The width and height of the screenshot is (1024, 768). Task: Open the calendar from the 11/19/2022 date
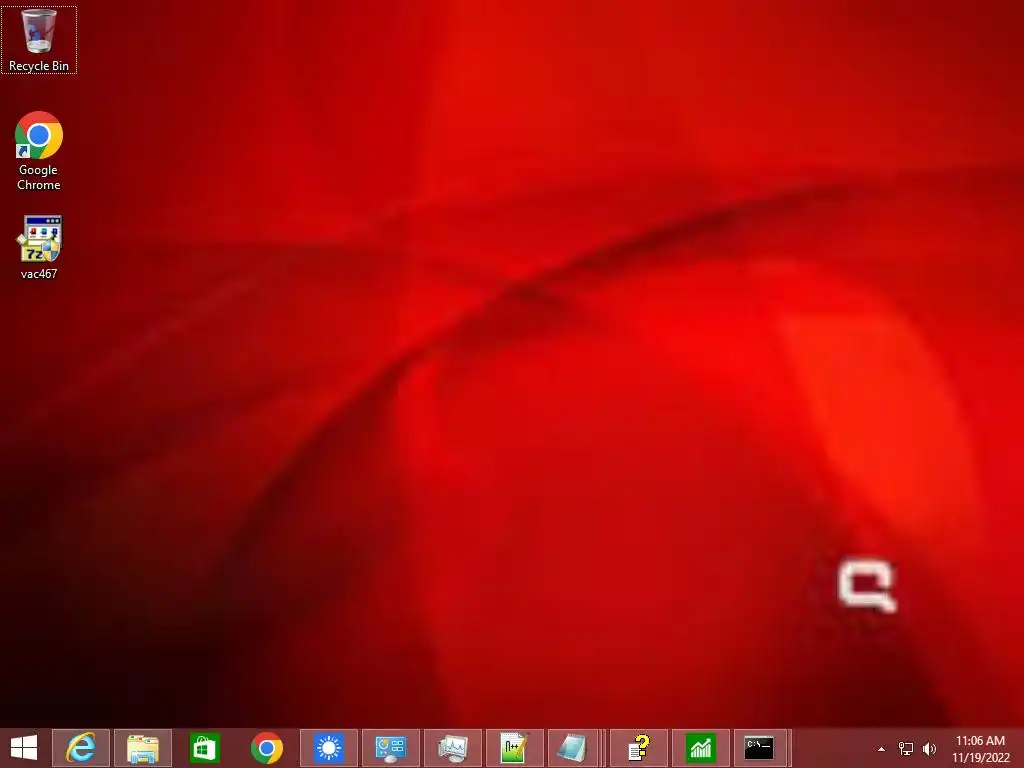[980, 758]
